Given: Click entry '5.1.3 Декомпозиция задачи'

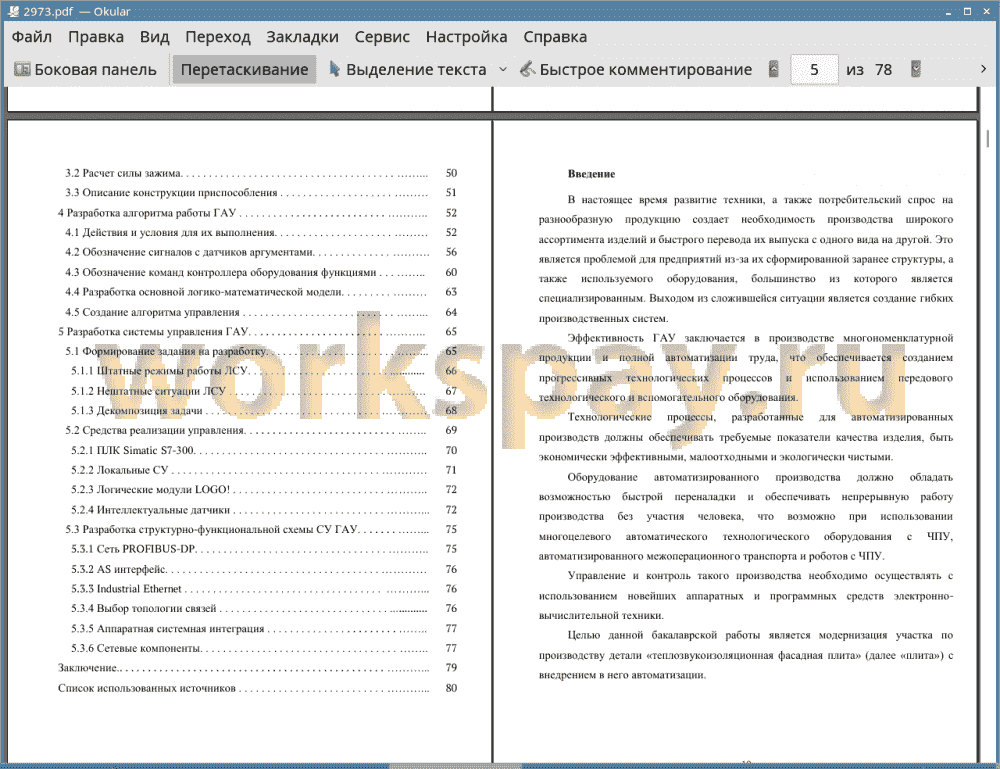Looking at the screenshot, I should (x=136, y=411).
